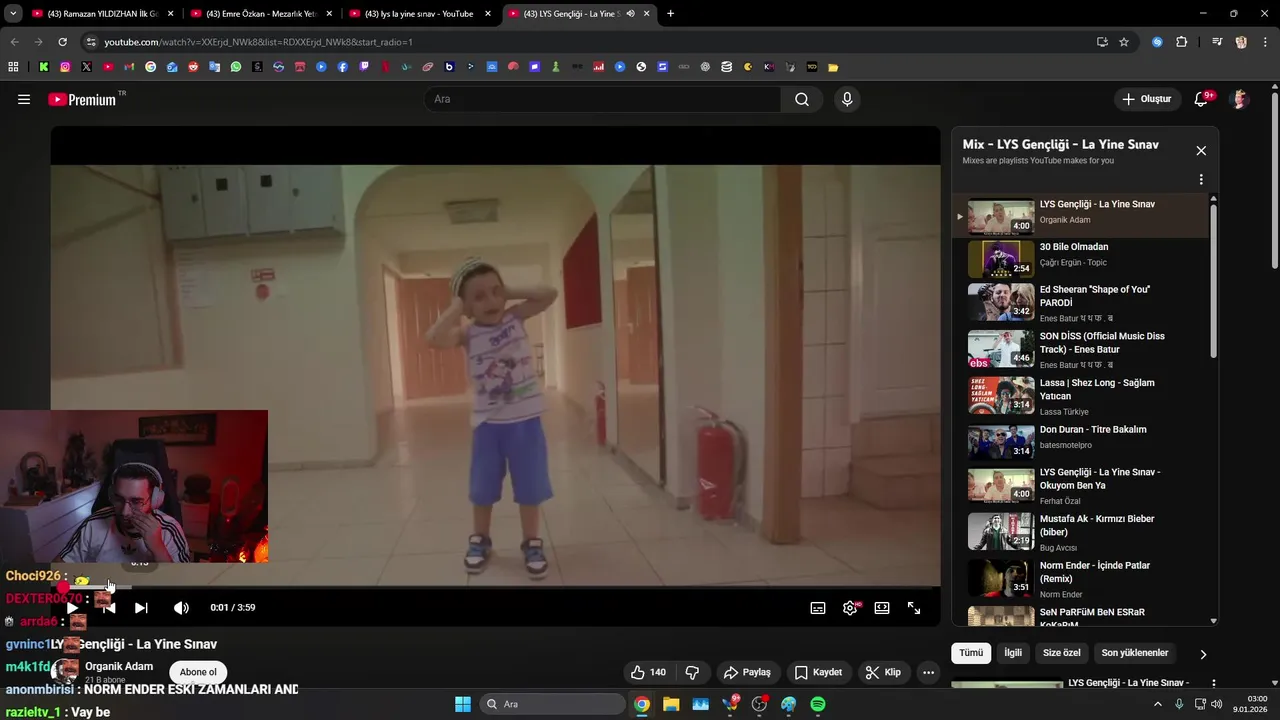Click the video progress bar
The height and width of the screenshot is (720, 1280).
coord(496,586)
